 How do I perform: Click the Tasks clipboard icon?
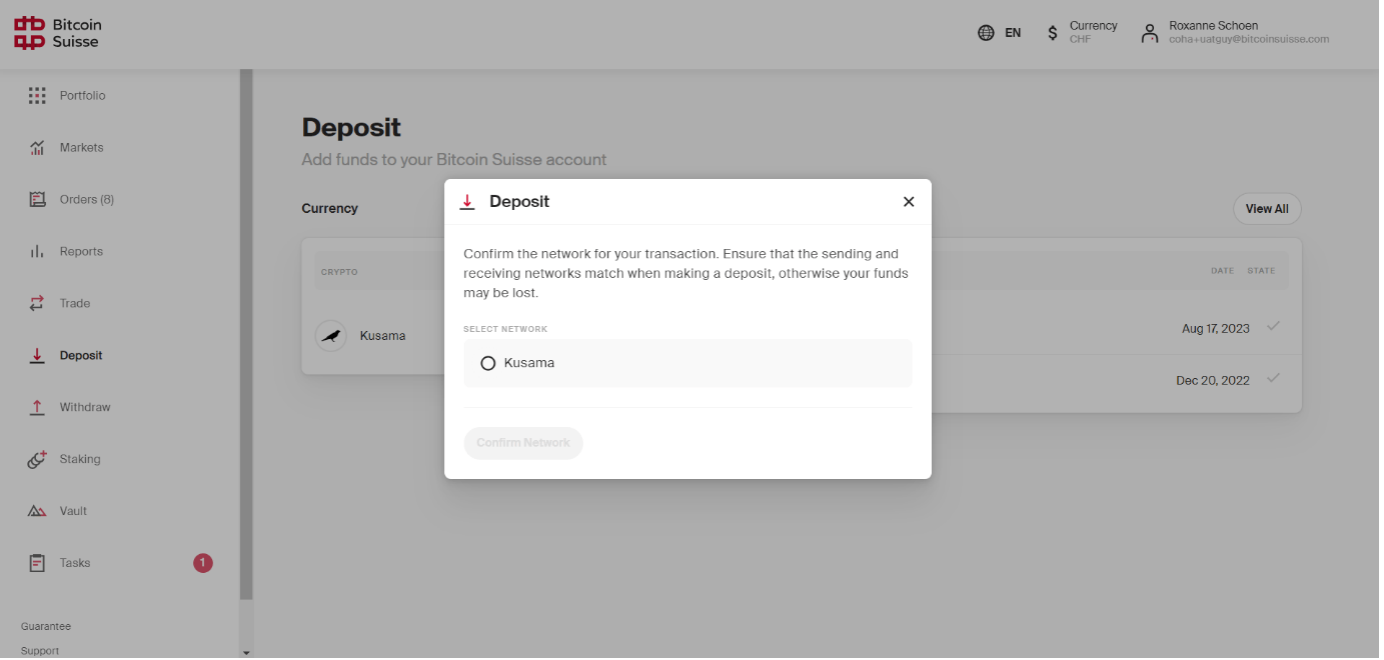pyautogui.click(x=37, y=563)
